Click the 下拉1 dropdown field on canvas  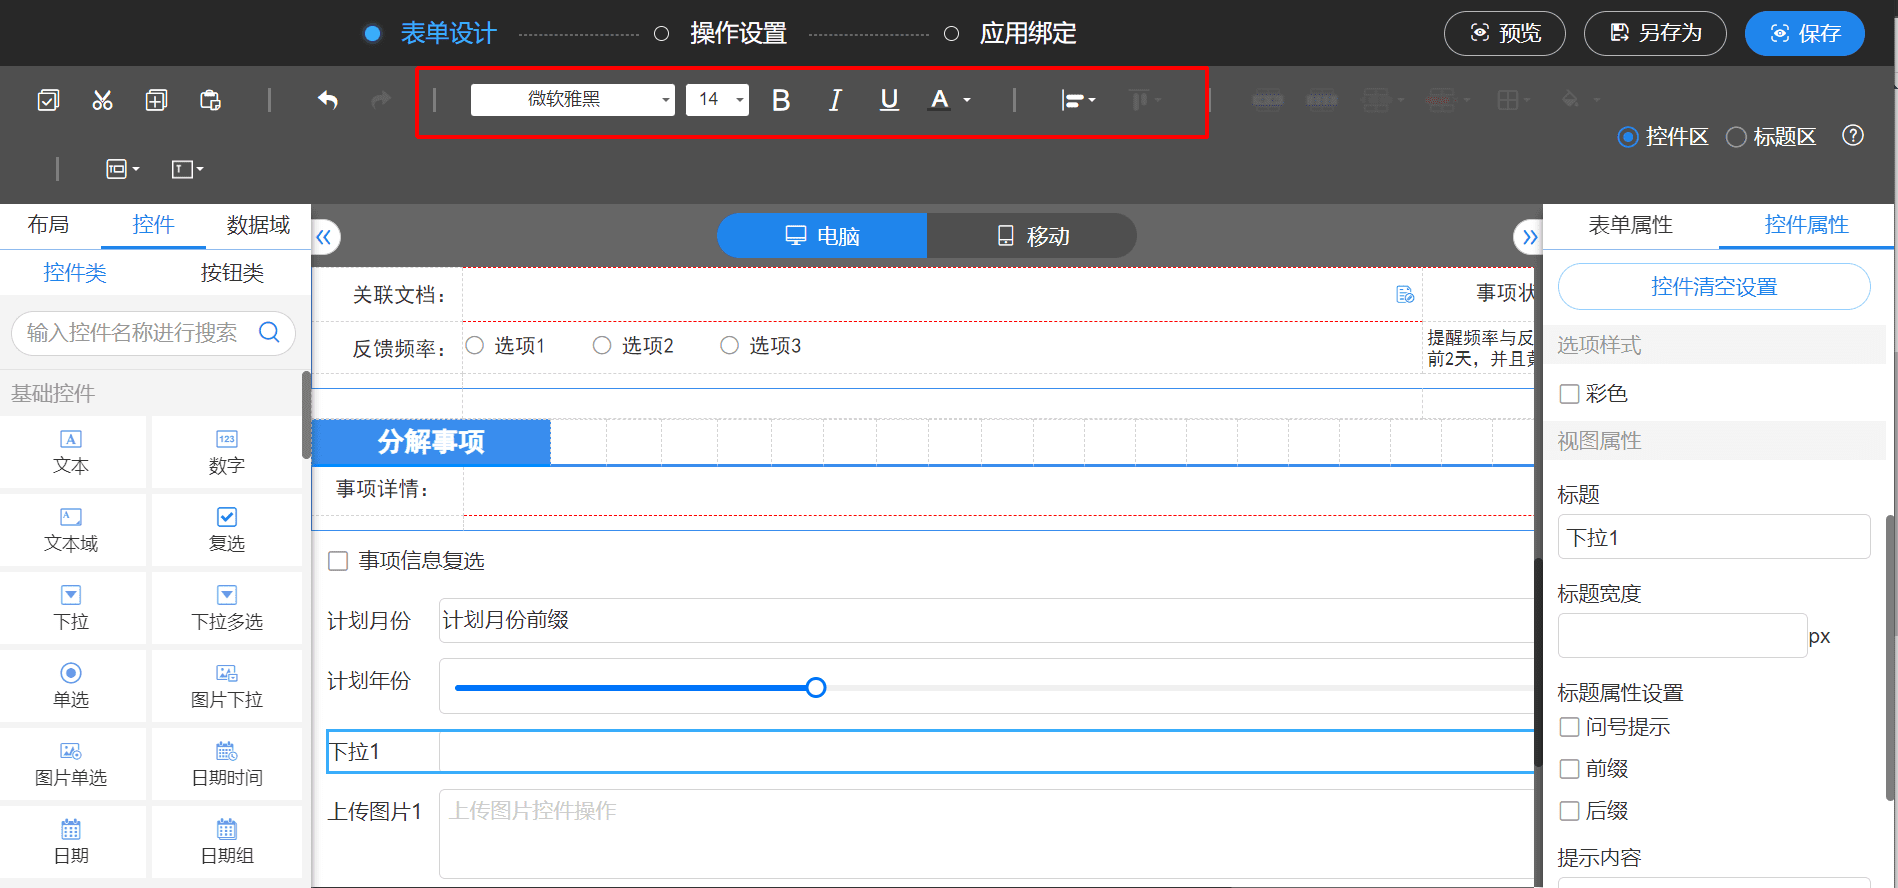coord(986,751)
